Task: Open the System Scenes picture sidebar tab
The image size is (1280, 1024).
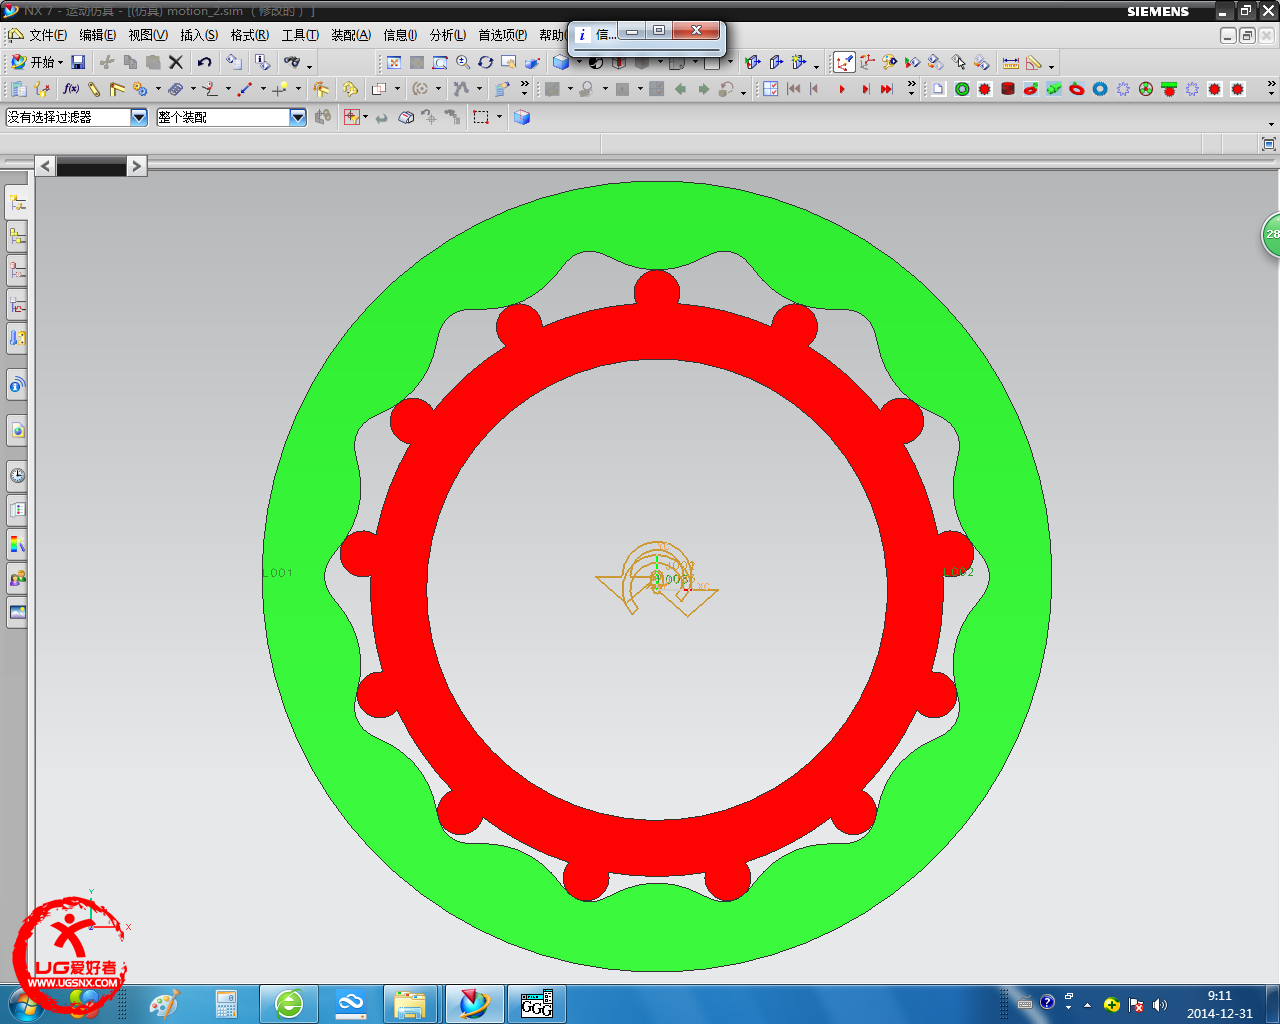Action: coord(17,612)
